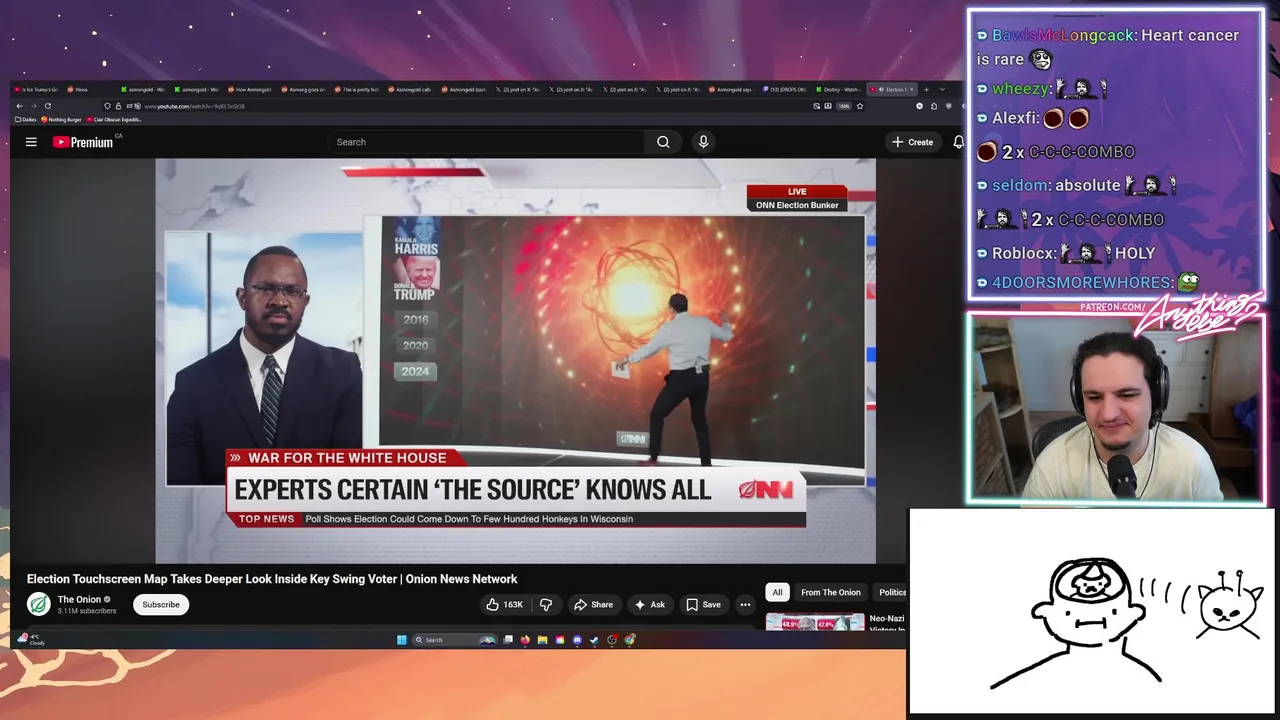Click the Share button below video

593,604
